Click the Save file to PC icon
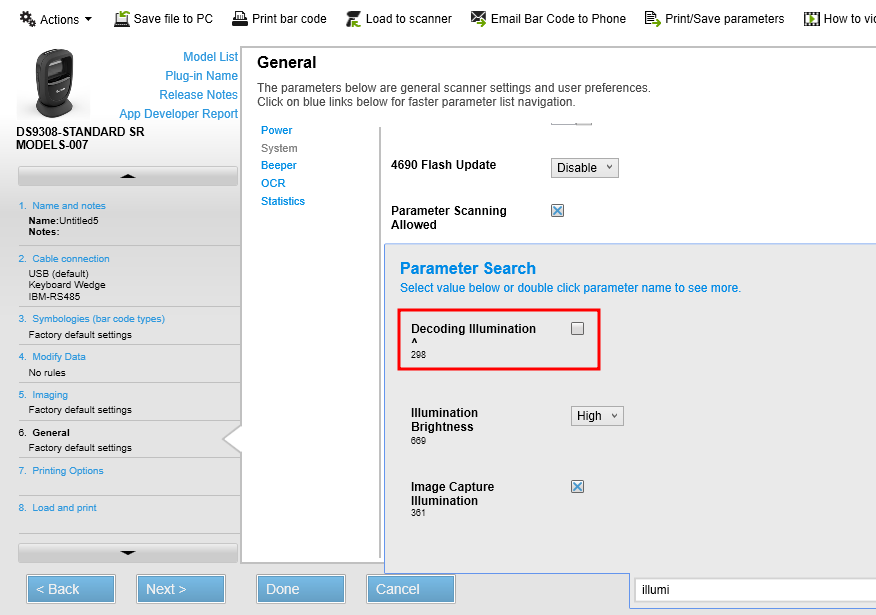Viewport: 876px width, 615px height. tap(121, 19)
